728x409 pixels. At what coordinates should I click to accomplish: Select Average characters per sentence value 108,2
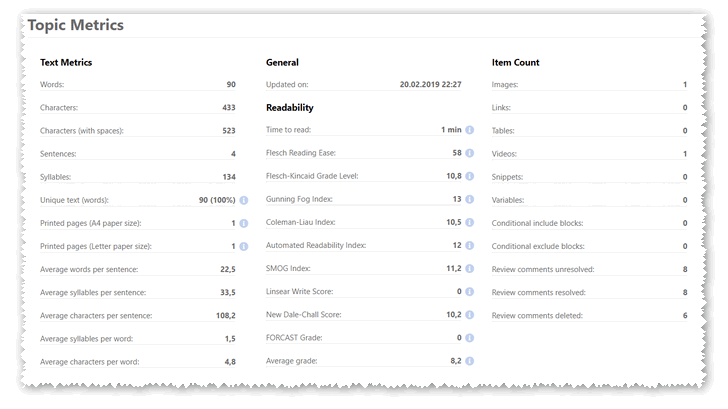pyautogui.click(x=226, y=316)
